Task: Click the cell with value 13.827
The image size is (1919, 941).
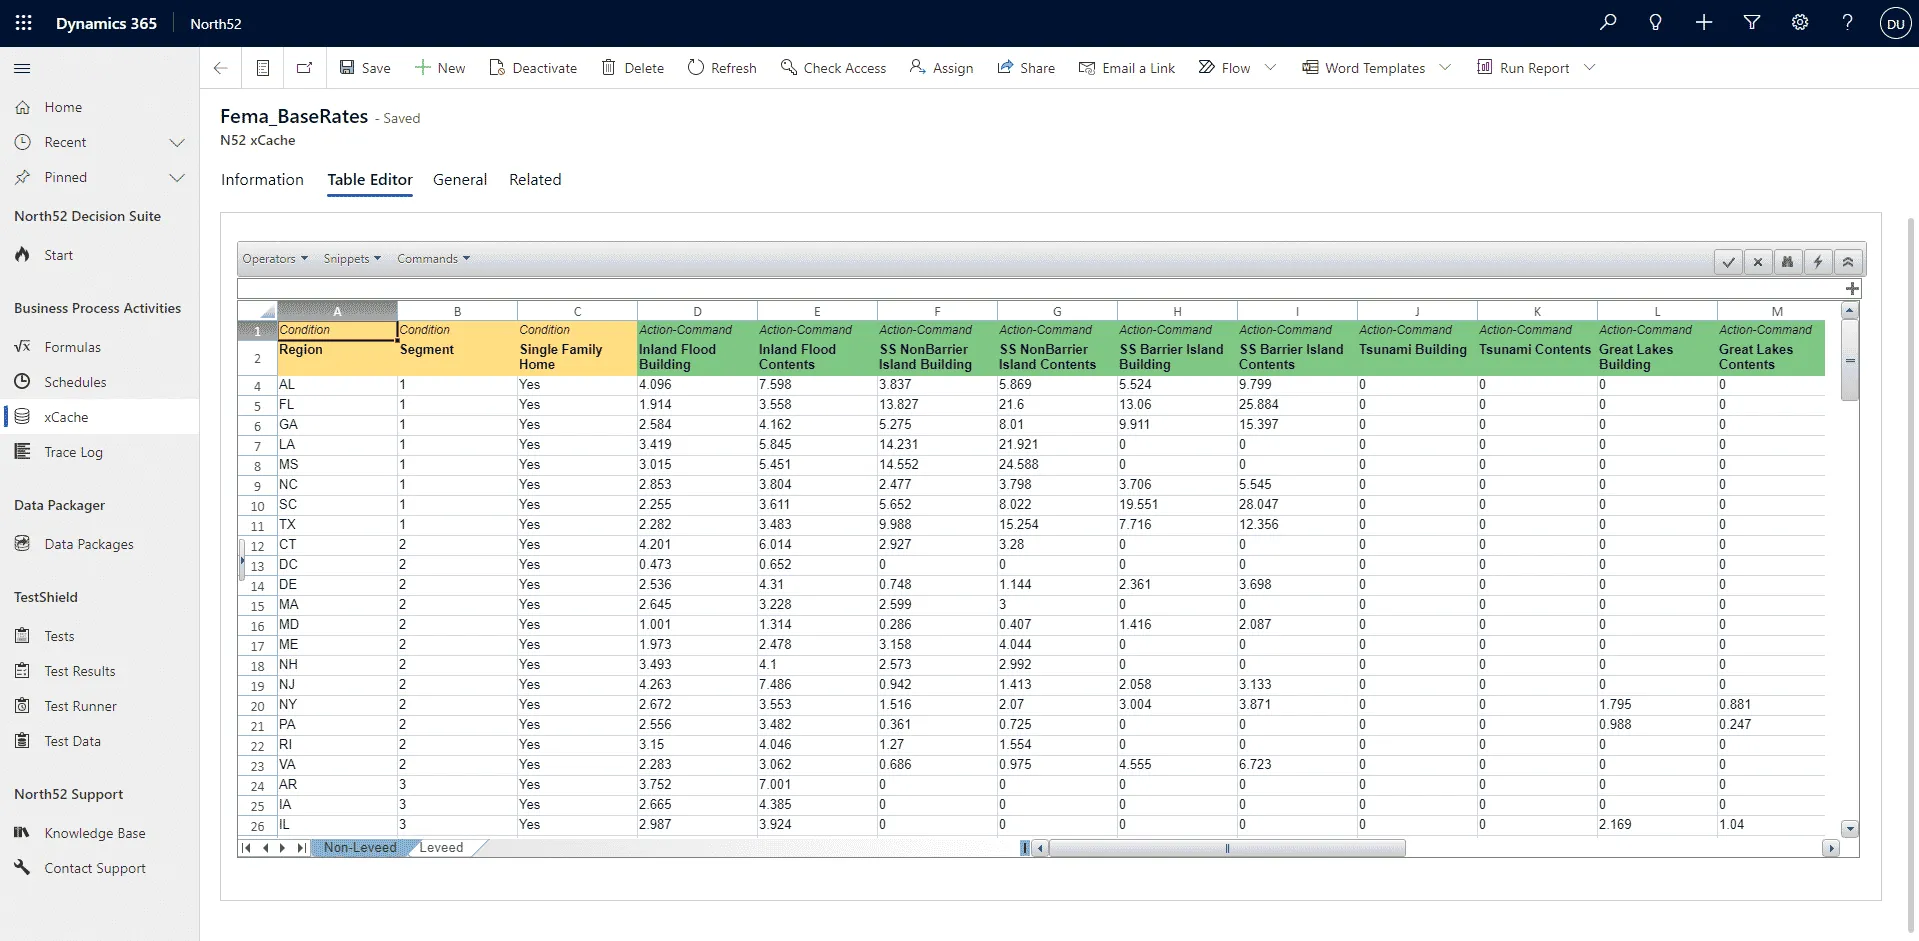Action: point(937,405)
